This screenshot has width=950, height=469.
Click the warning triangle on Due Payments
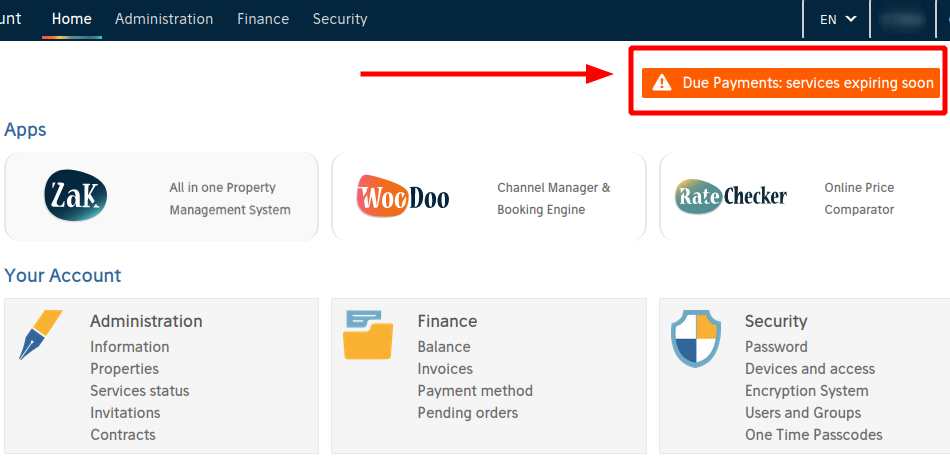662,83
